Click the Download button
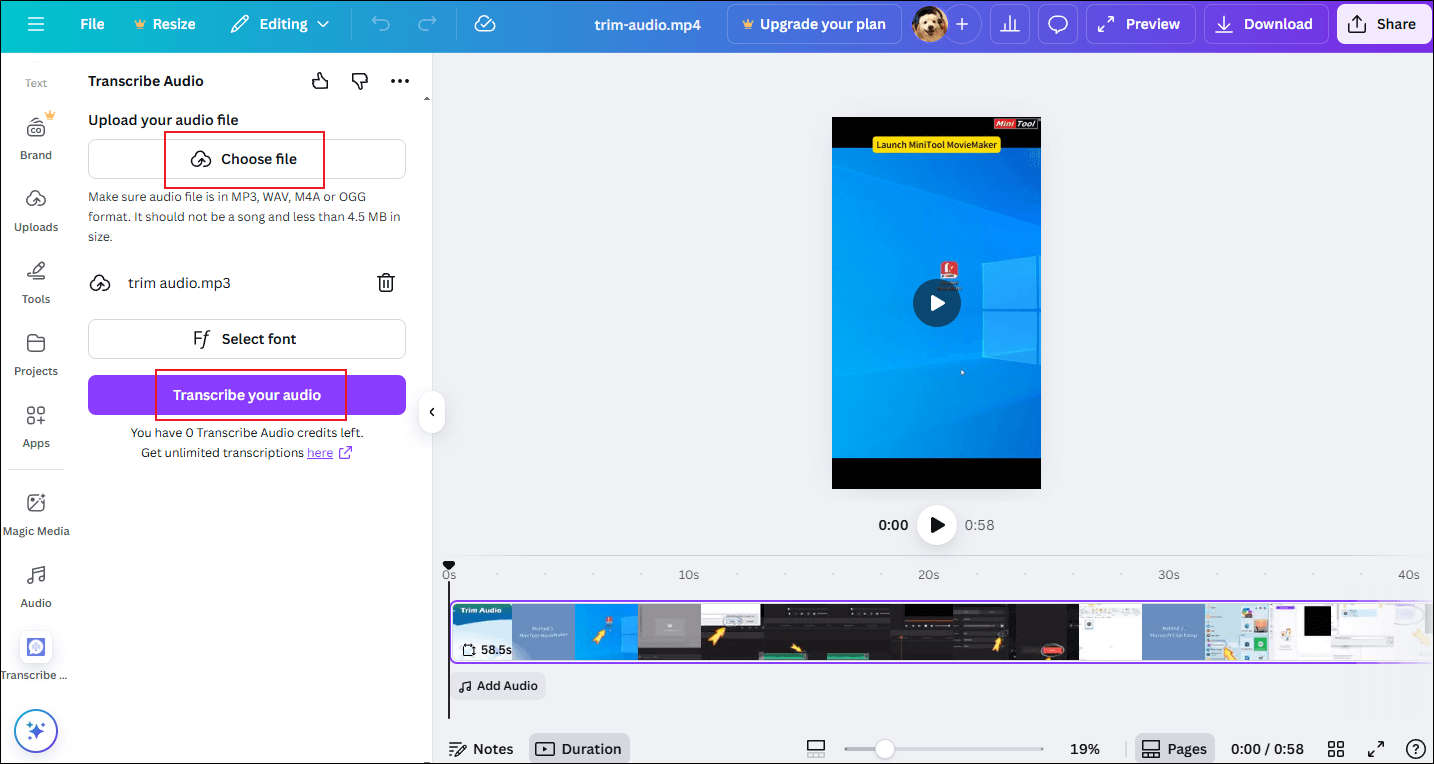1434x764 pixels. (x=1264, y=24)
